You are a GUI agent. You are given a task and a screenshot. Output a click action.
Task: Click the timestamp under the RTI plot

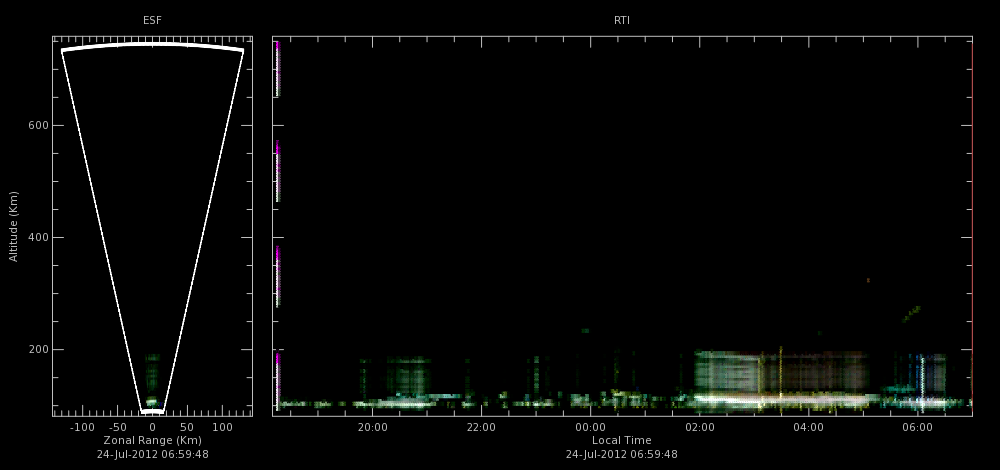(x=622, y=455)
